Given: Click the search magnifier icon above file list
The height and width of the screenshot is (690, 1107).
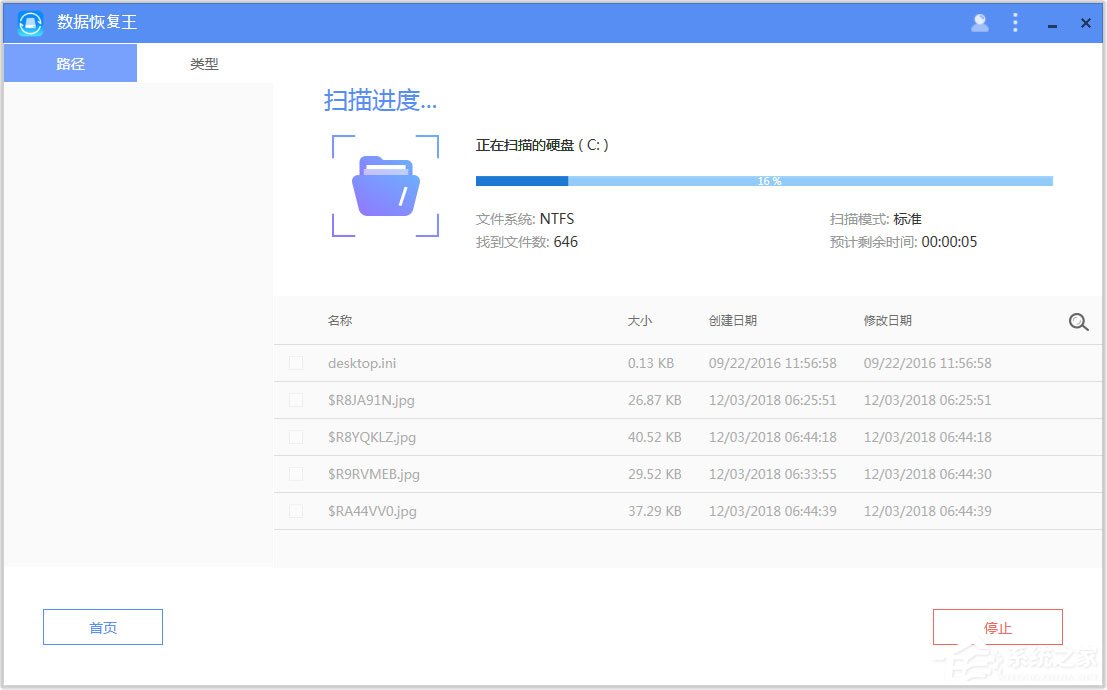Looking at the screenshot, I should (x=1078, y=322).
